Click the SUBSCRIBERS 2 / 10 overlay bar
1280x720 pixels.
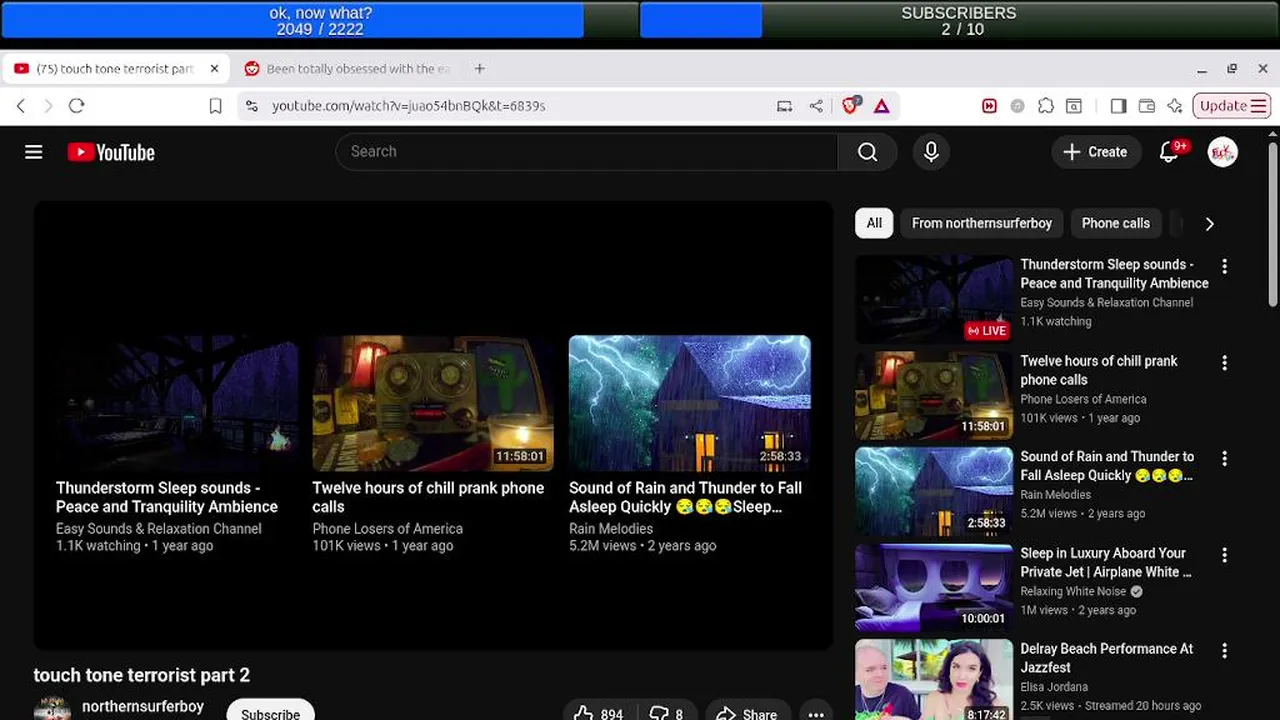coord(958,21)
